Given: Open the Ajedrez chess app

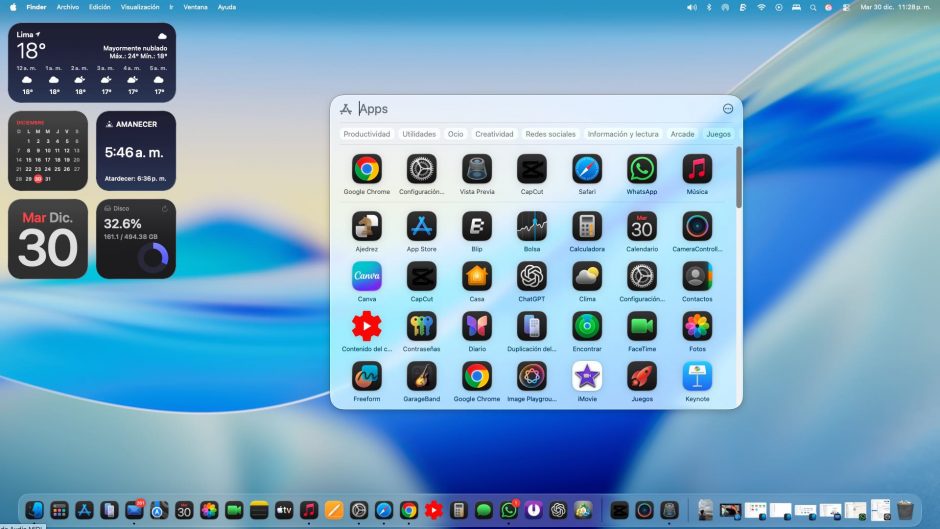Looking at the screenshot, I should point(366,226).
